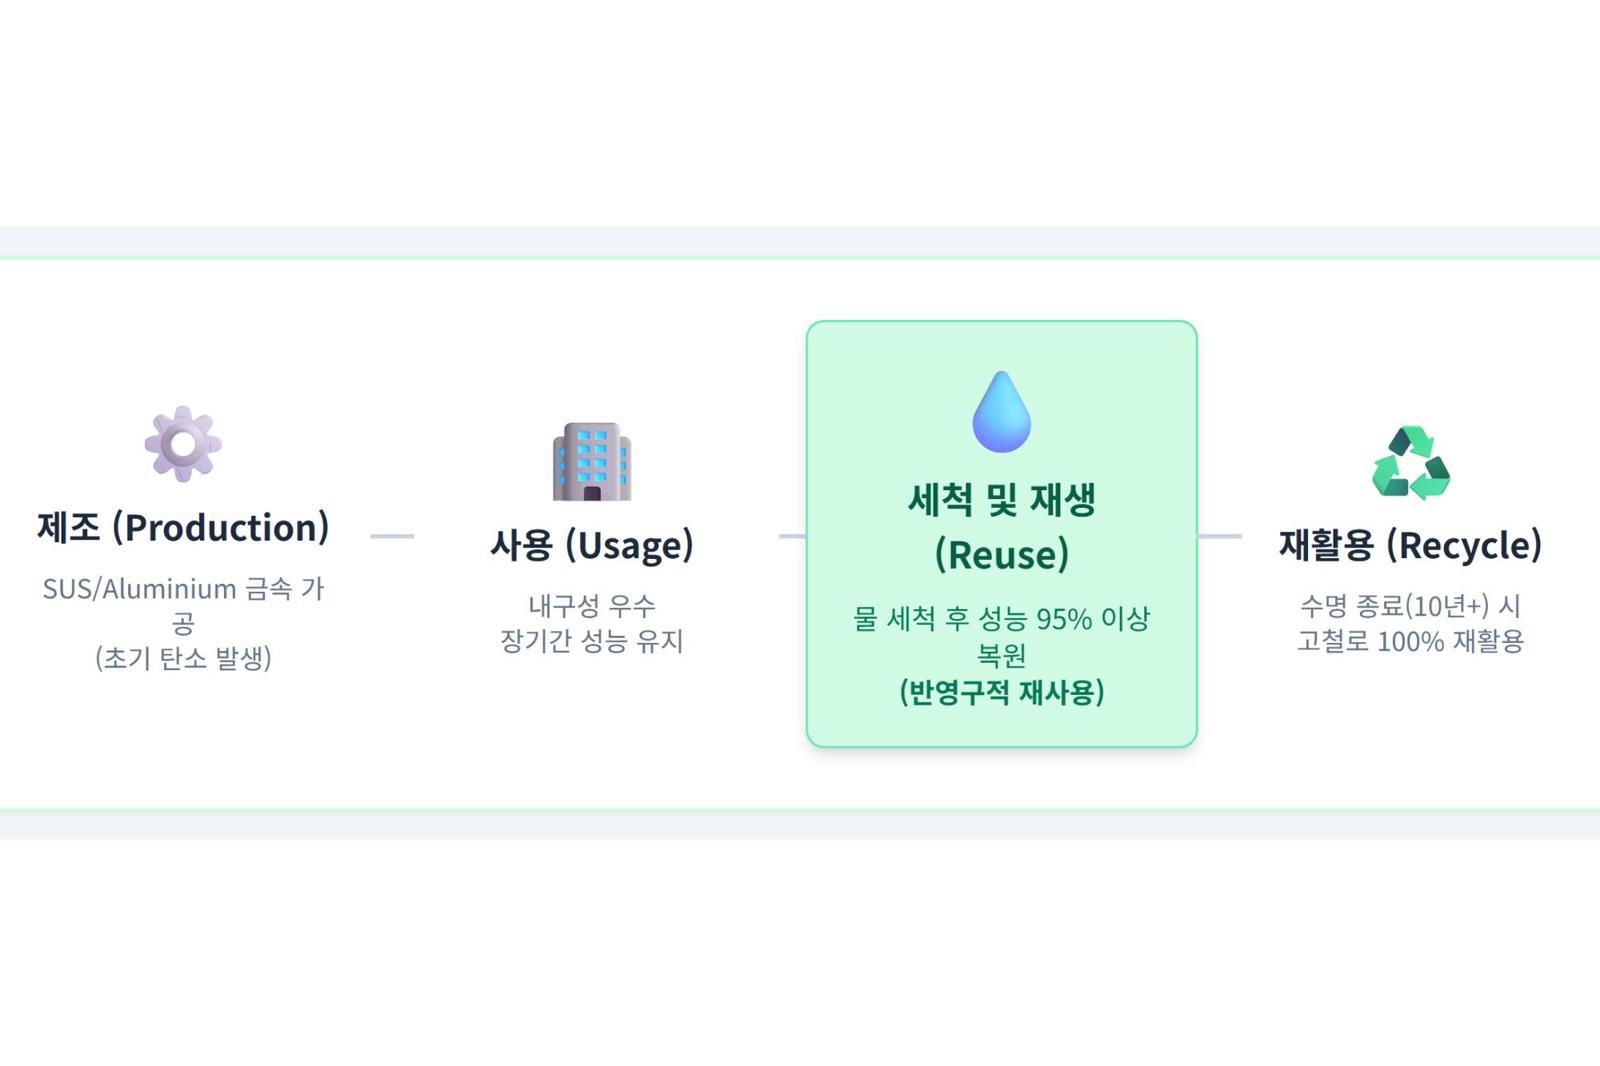Click the 내구성 우수 text line
1600x1066 pixels.
click(592, 605)
